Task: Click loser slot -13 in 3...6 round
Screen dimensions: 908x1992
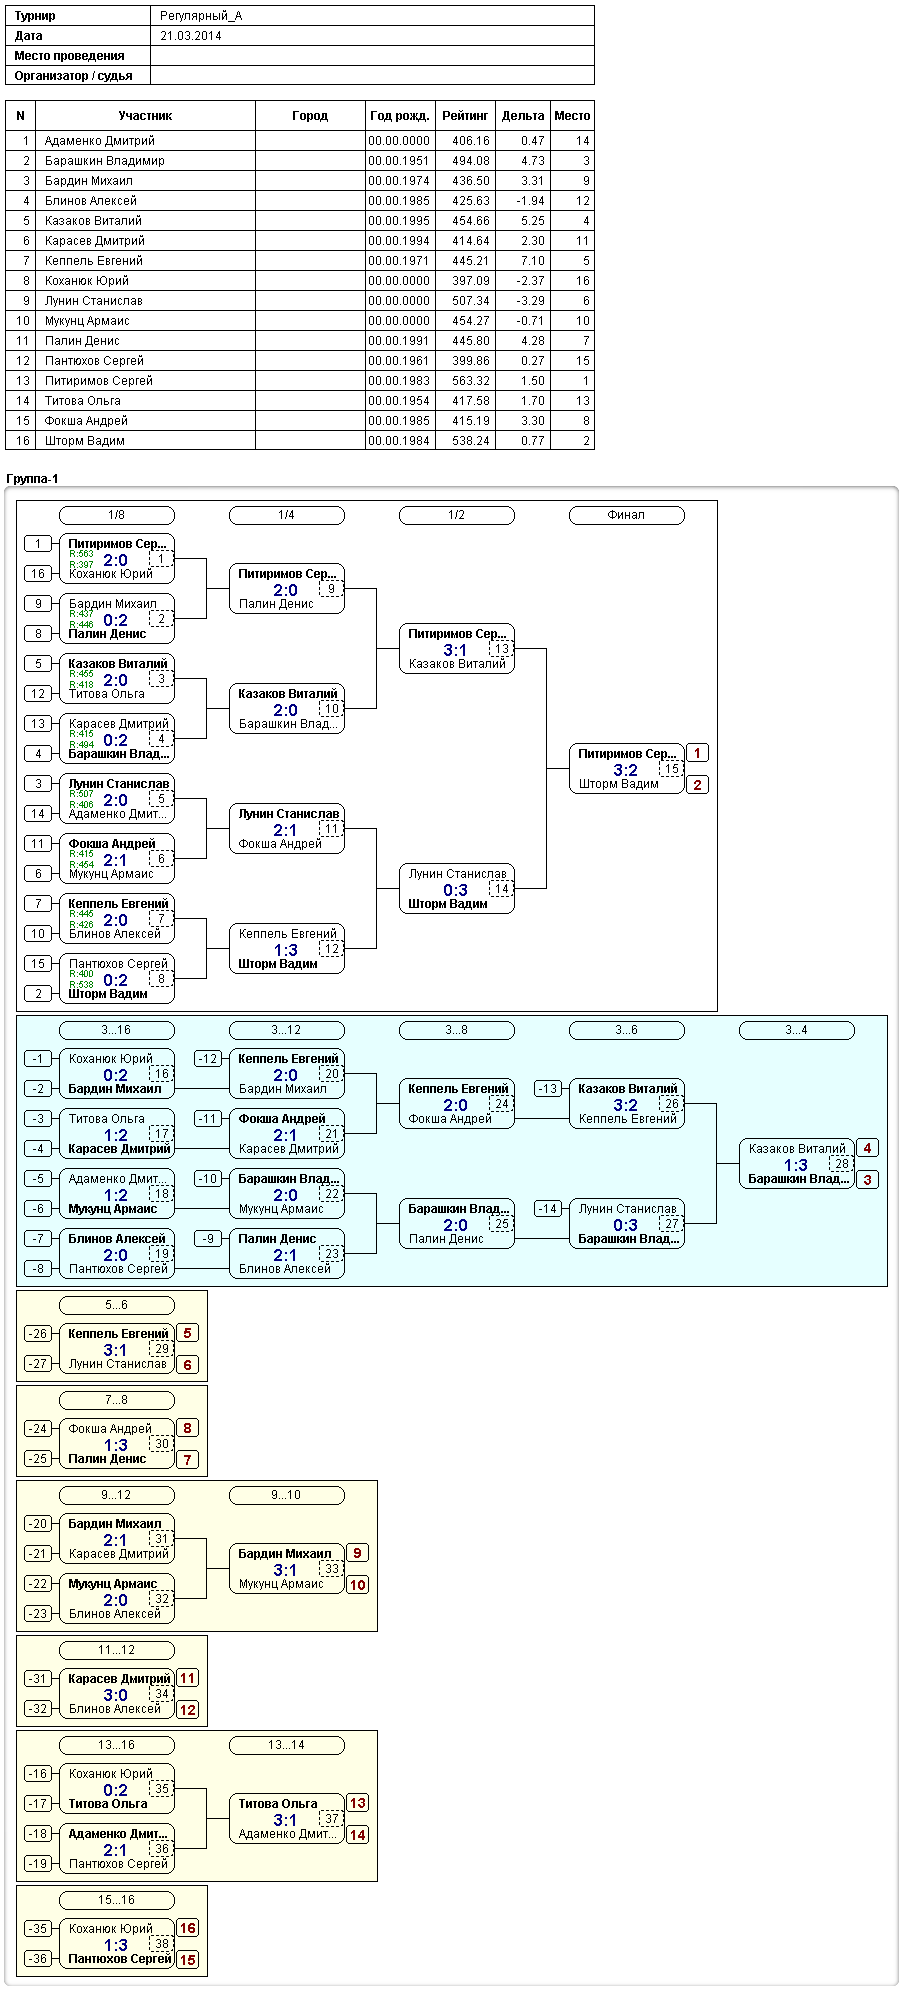Action: (548, 1089)
